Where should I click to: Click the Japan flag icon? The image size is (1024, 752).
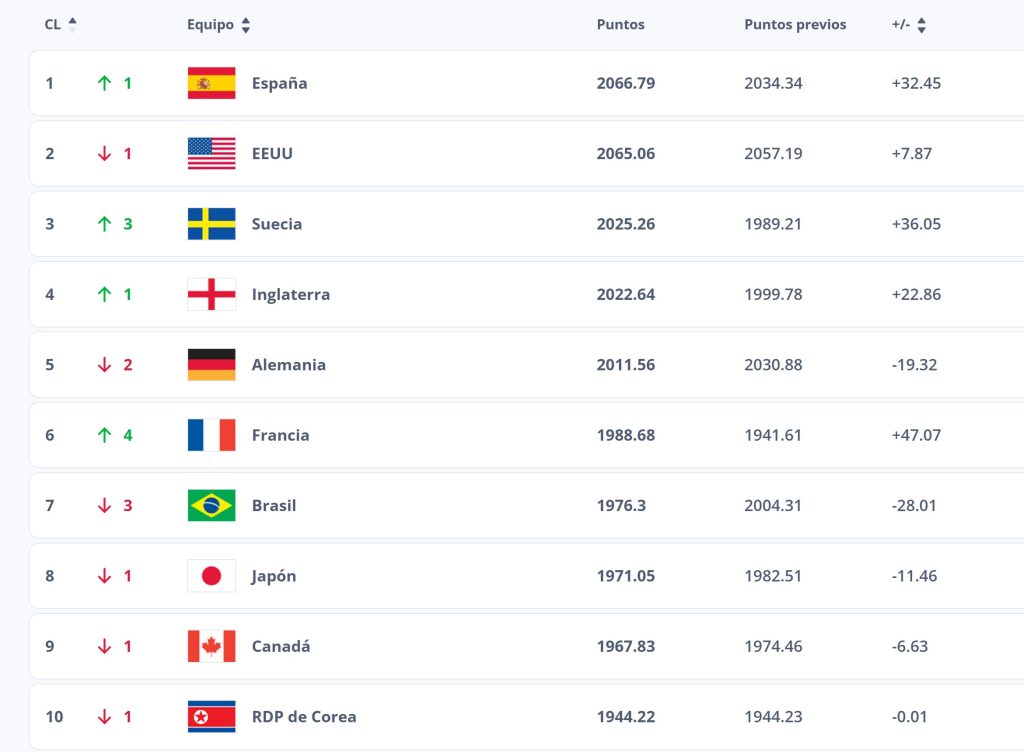[x=211, y=576]
